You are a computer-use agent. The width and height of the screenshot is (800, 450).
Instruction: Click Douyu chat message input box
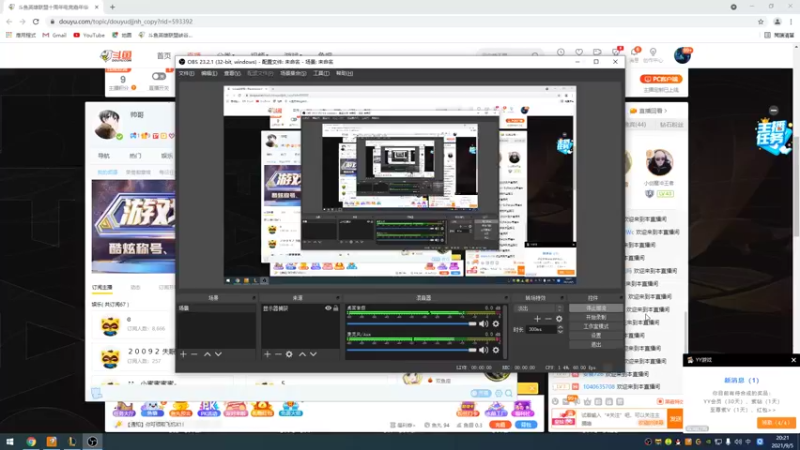pyautogui.click(x=623, y=418)
